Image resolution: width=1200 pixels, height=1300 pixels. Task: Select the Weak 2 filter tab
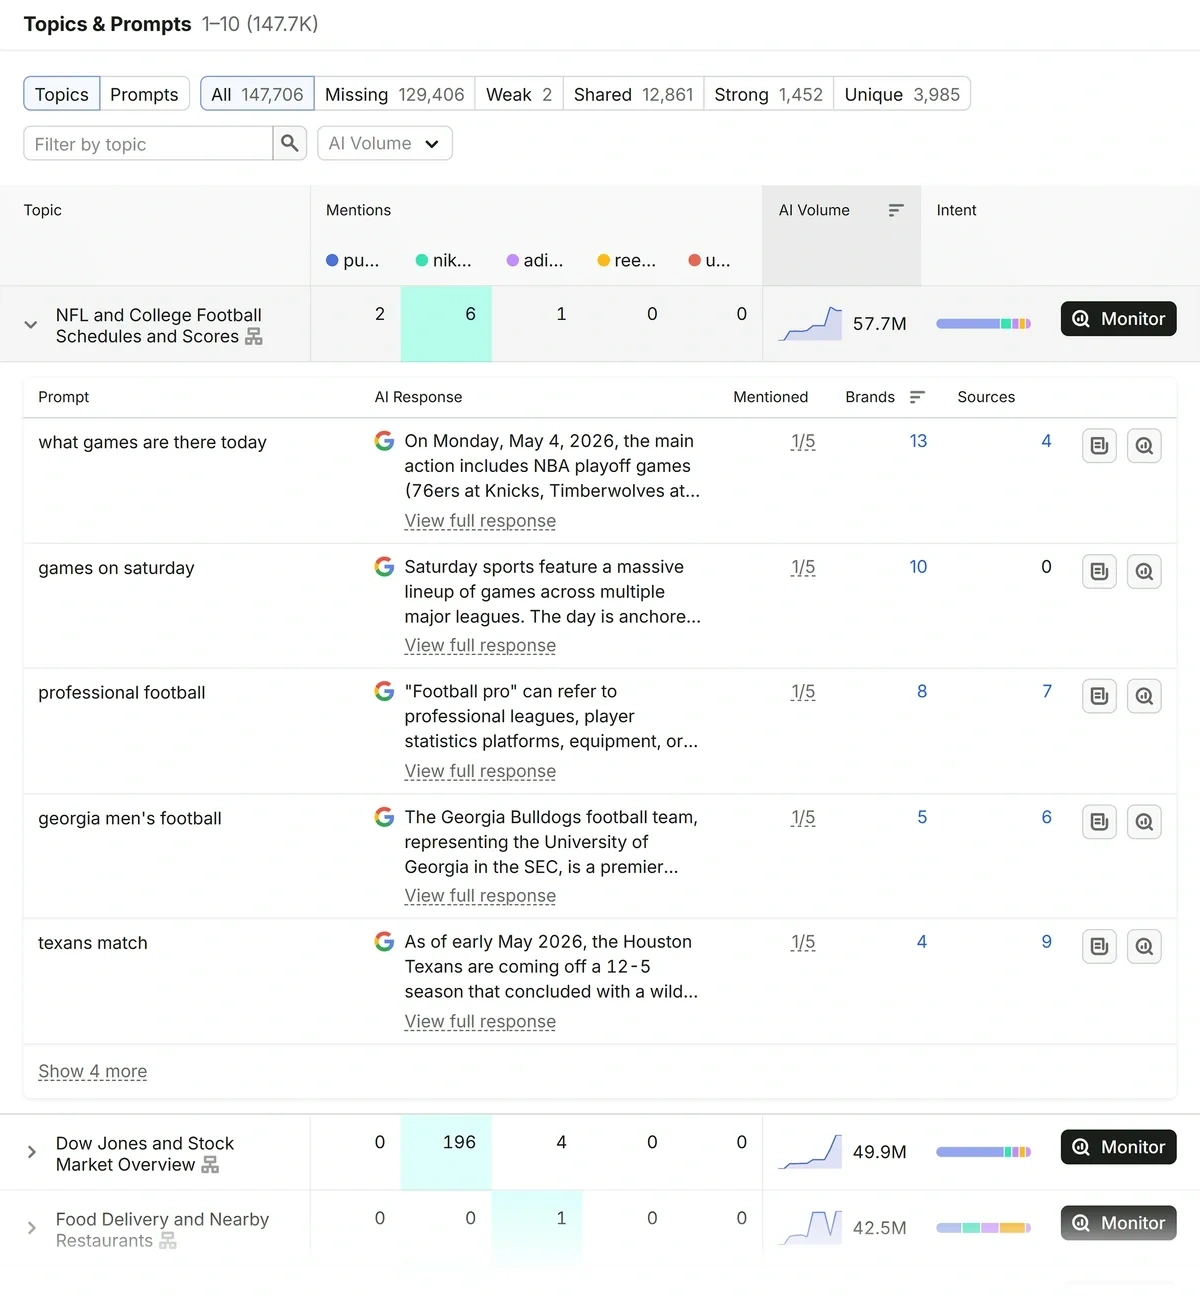pyautogui.click(x=519, y=94)
